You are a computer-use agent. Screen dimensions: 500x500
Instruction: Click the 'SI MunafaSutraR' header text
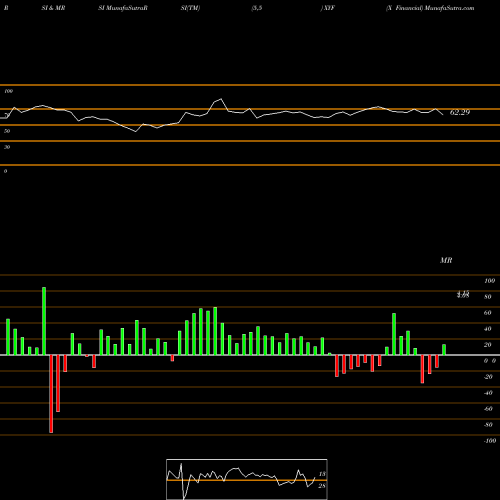(x=123, y=8)
